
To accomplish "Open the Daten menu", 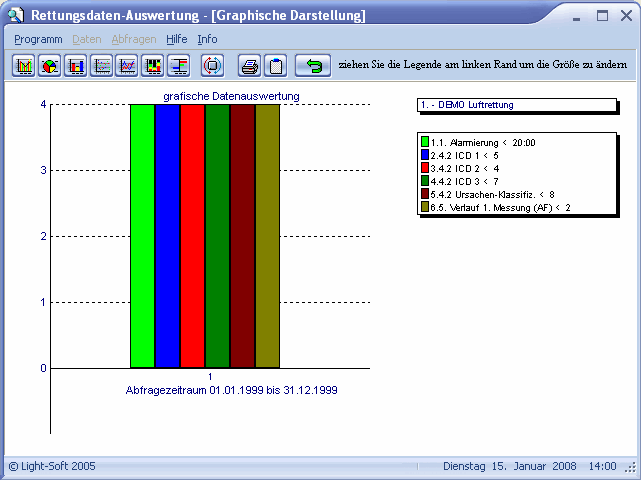I will click(x=87, y=39).
